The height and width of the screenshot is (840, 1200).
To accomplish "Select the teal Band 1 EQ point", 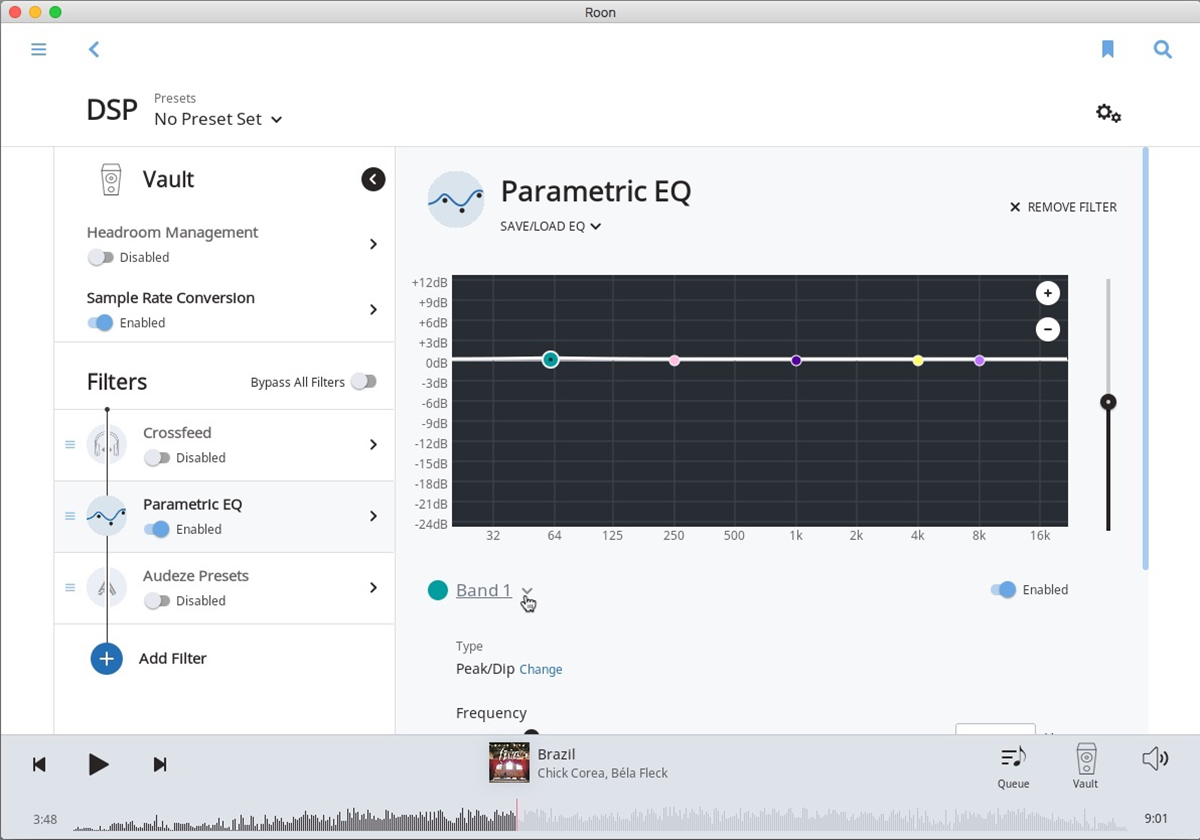I will coord(550,359).
